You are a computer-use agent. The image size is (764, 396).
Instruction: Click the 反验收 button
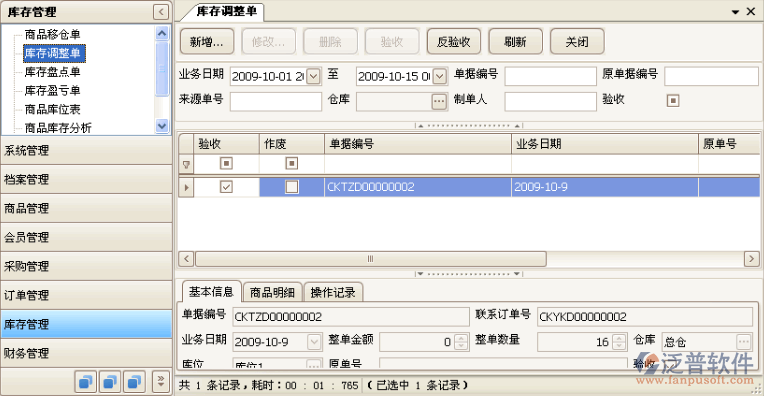(454, 42)
